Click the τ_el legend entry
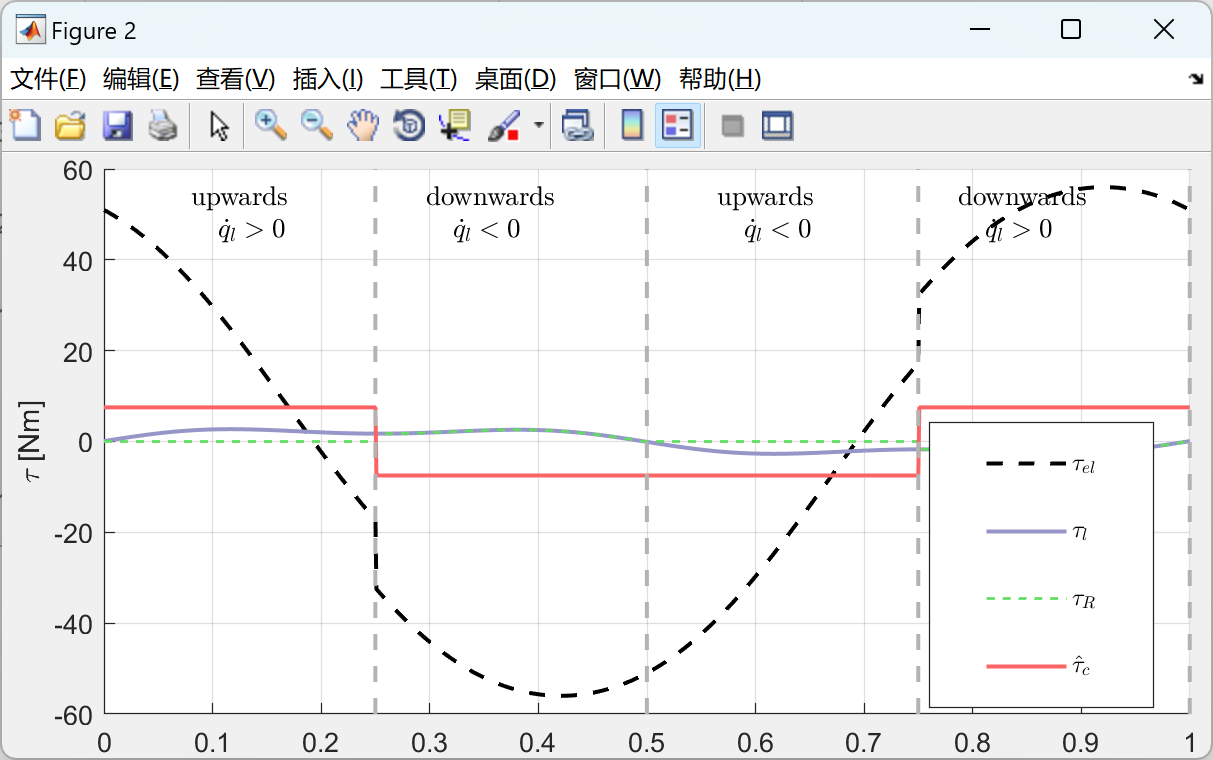 click(x=1083, y=464)
